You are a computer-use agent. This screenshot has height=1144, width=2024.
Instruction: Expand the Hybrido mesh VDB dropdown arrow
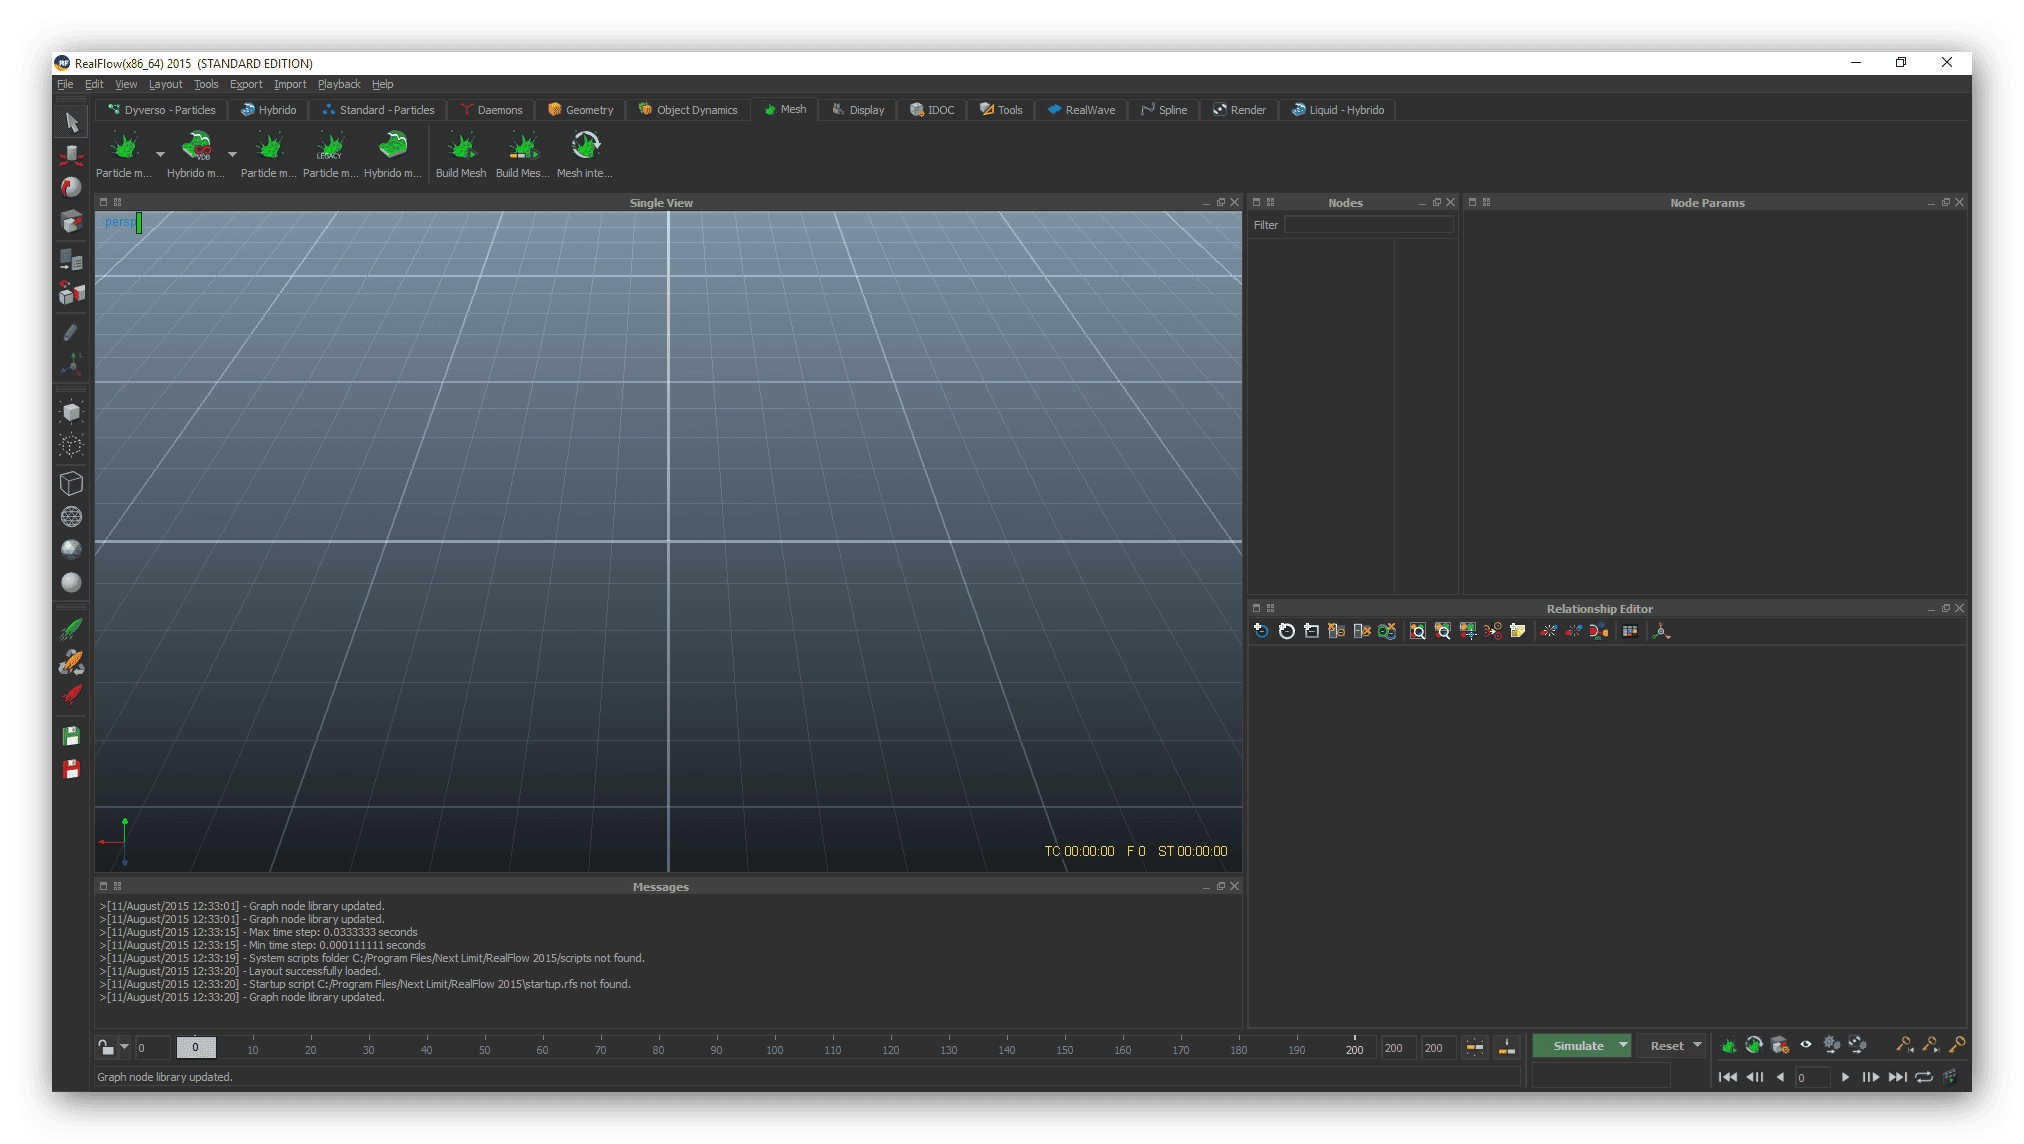click(232, 154)
